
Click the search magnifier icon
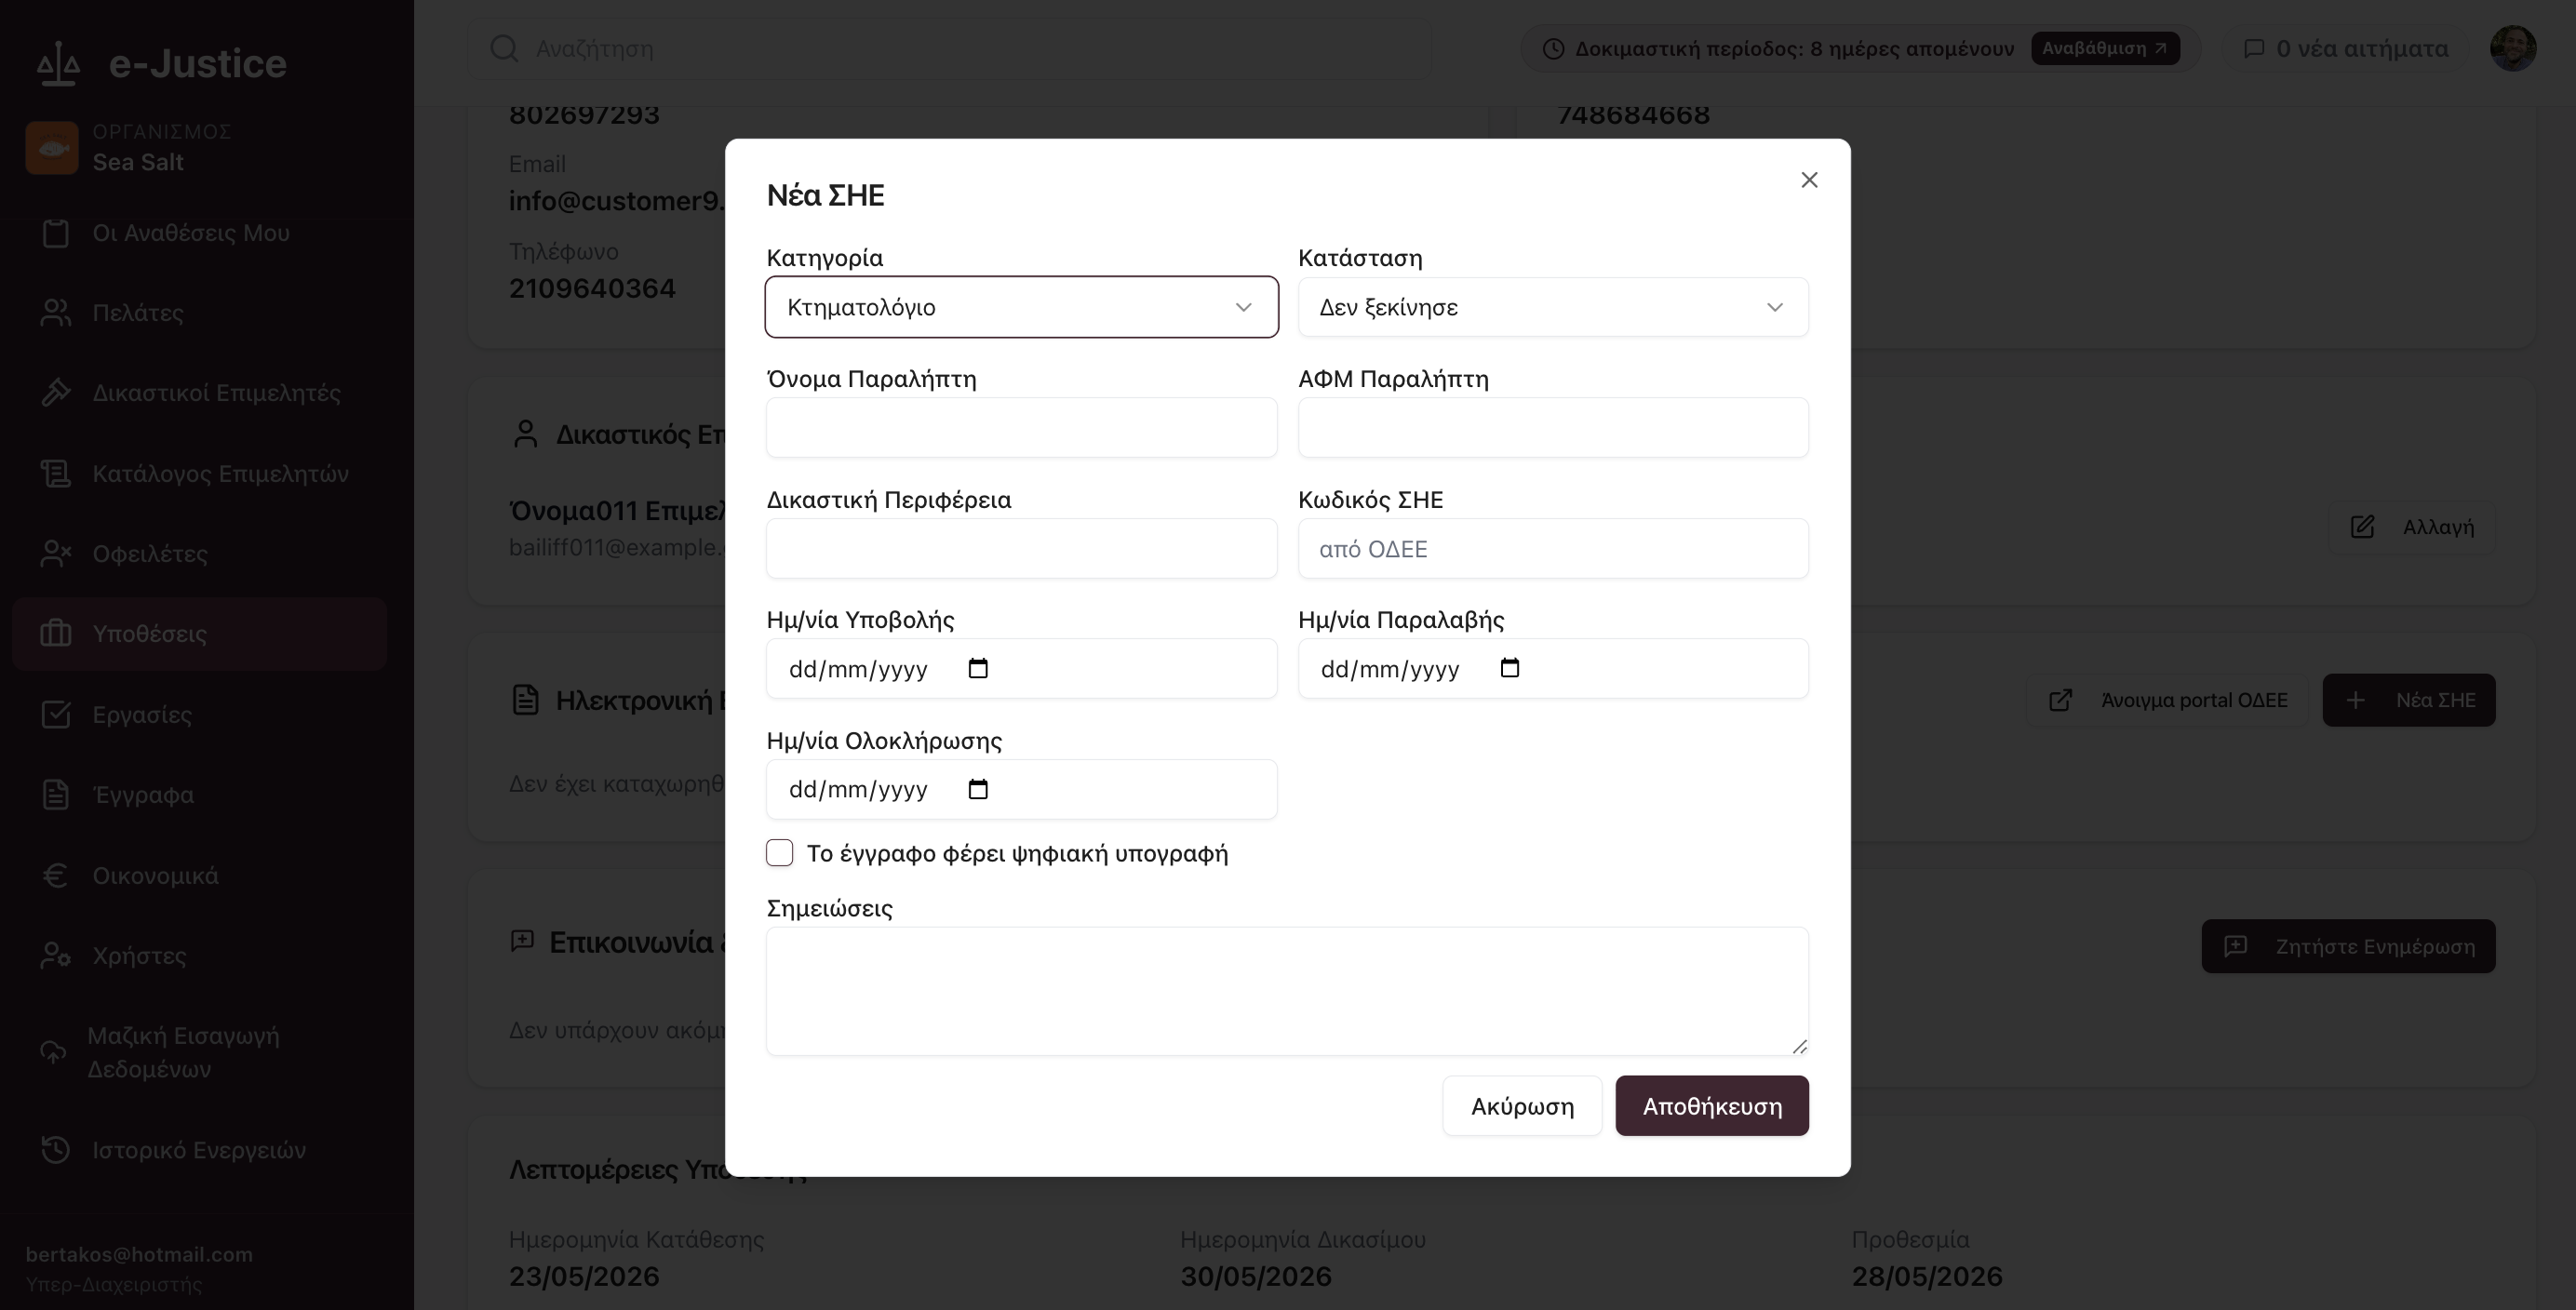point(504,48)
